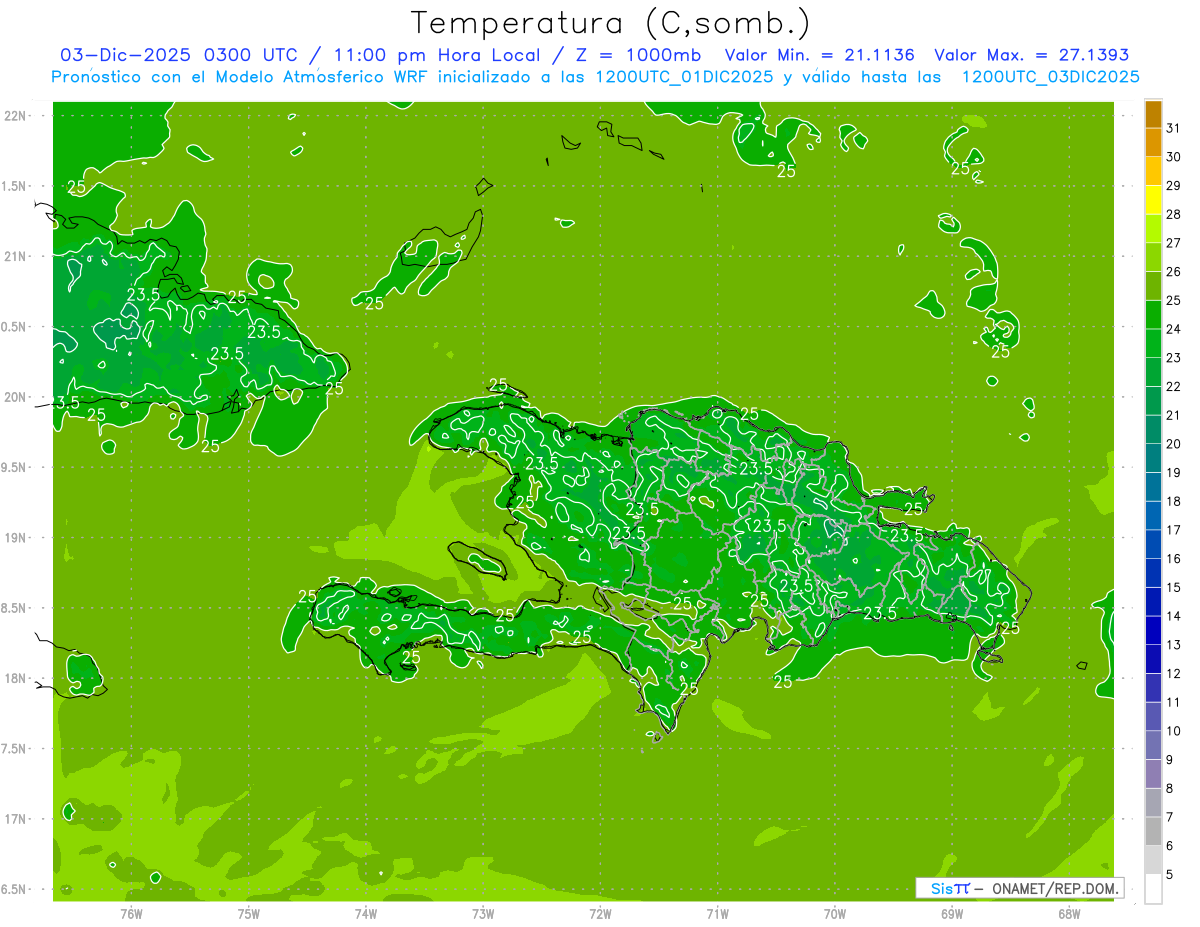Click the "76W" longitude axis label

tap(131, 913)
